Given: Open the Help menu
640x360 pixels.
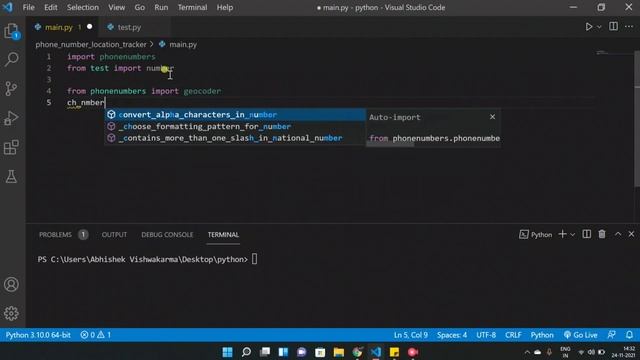Looking at the screenshot, I should click(225, 7).
